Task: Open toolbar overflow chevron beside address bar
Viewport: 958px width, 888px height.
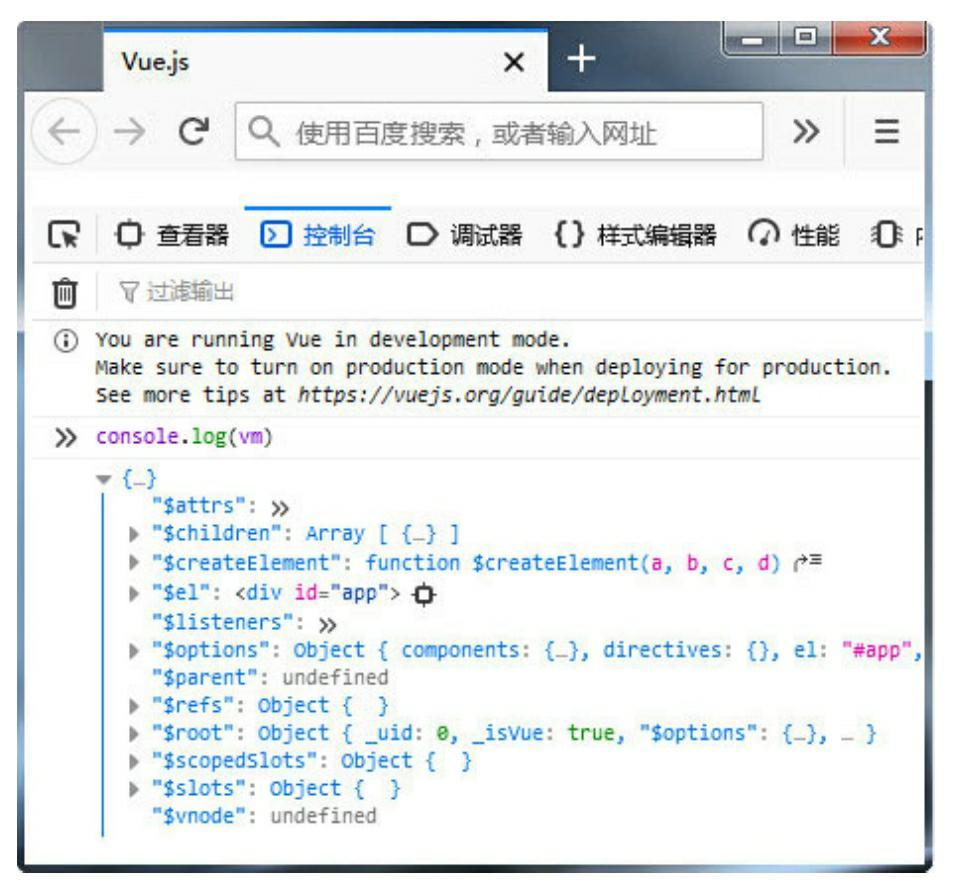Action: click(805, 131)
